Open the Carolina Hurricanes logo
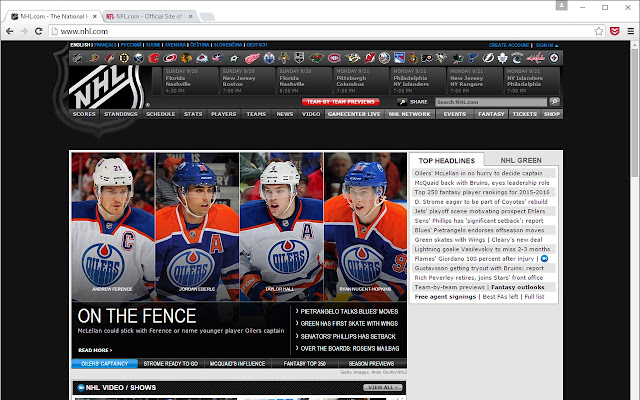 tap(170, 58)
